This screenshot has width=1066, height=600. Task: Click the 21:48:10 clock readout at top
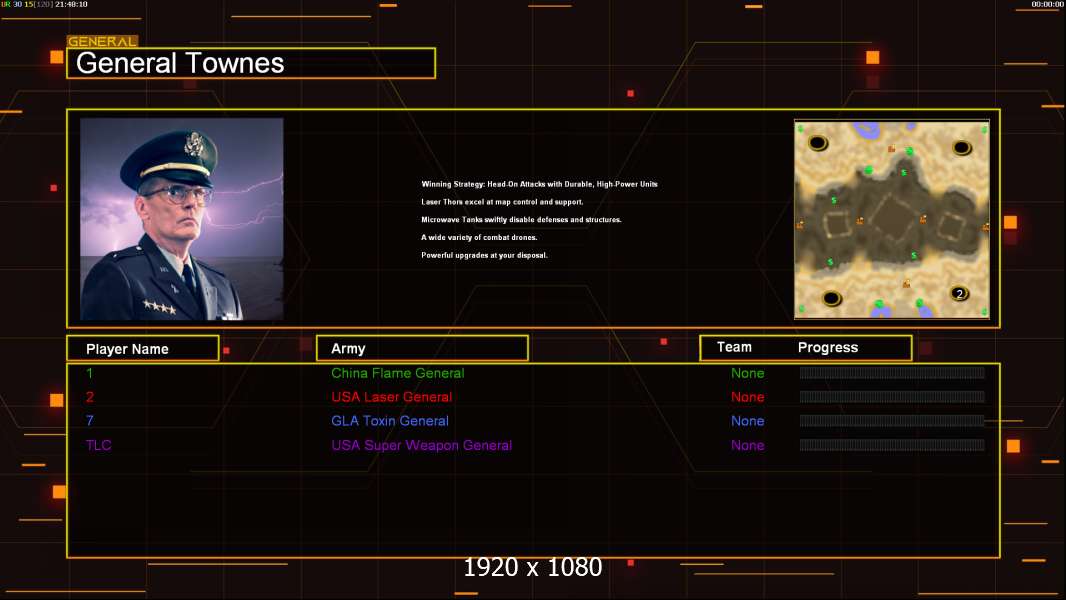71,4
